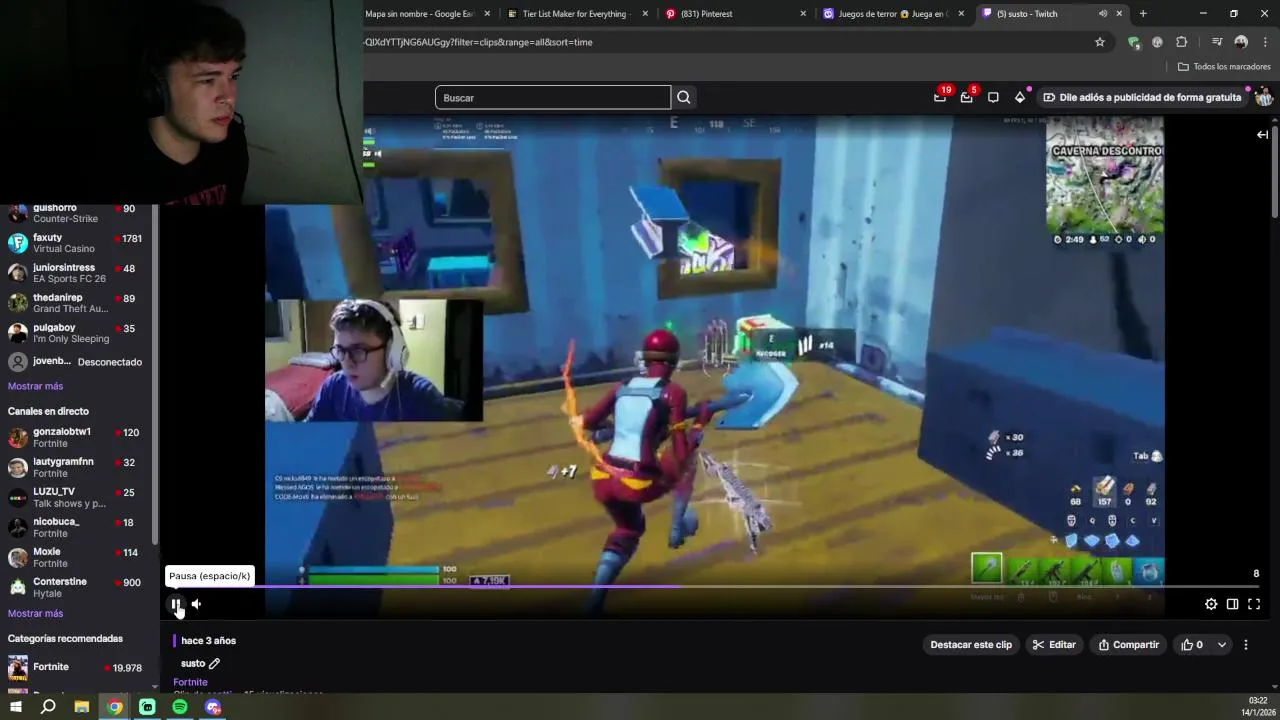This screenshot has width=1280, height=720.
Task: Open the Chrome profile avatar
Action: tap(1241, 42)
